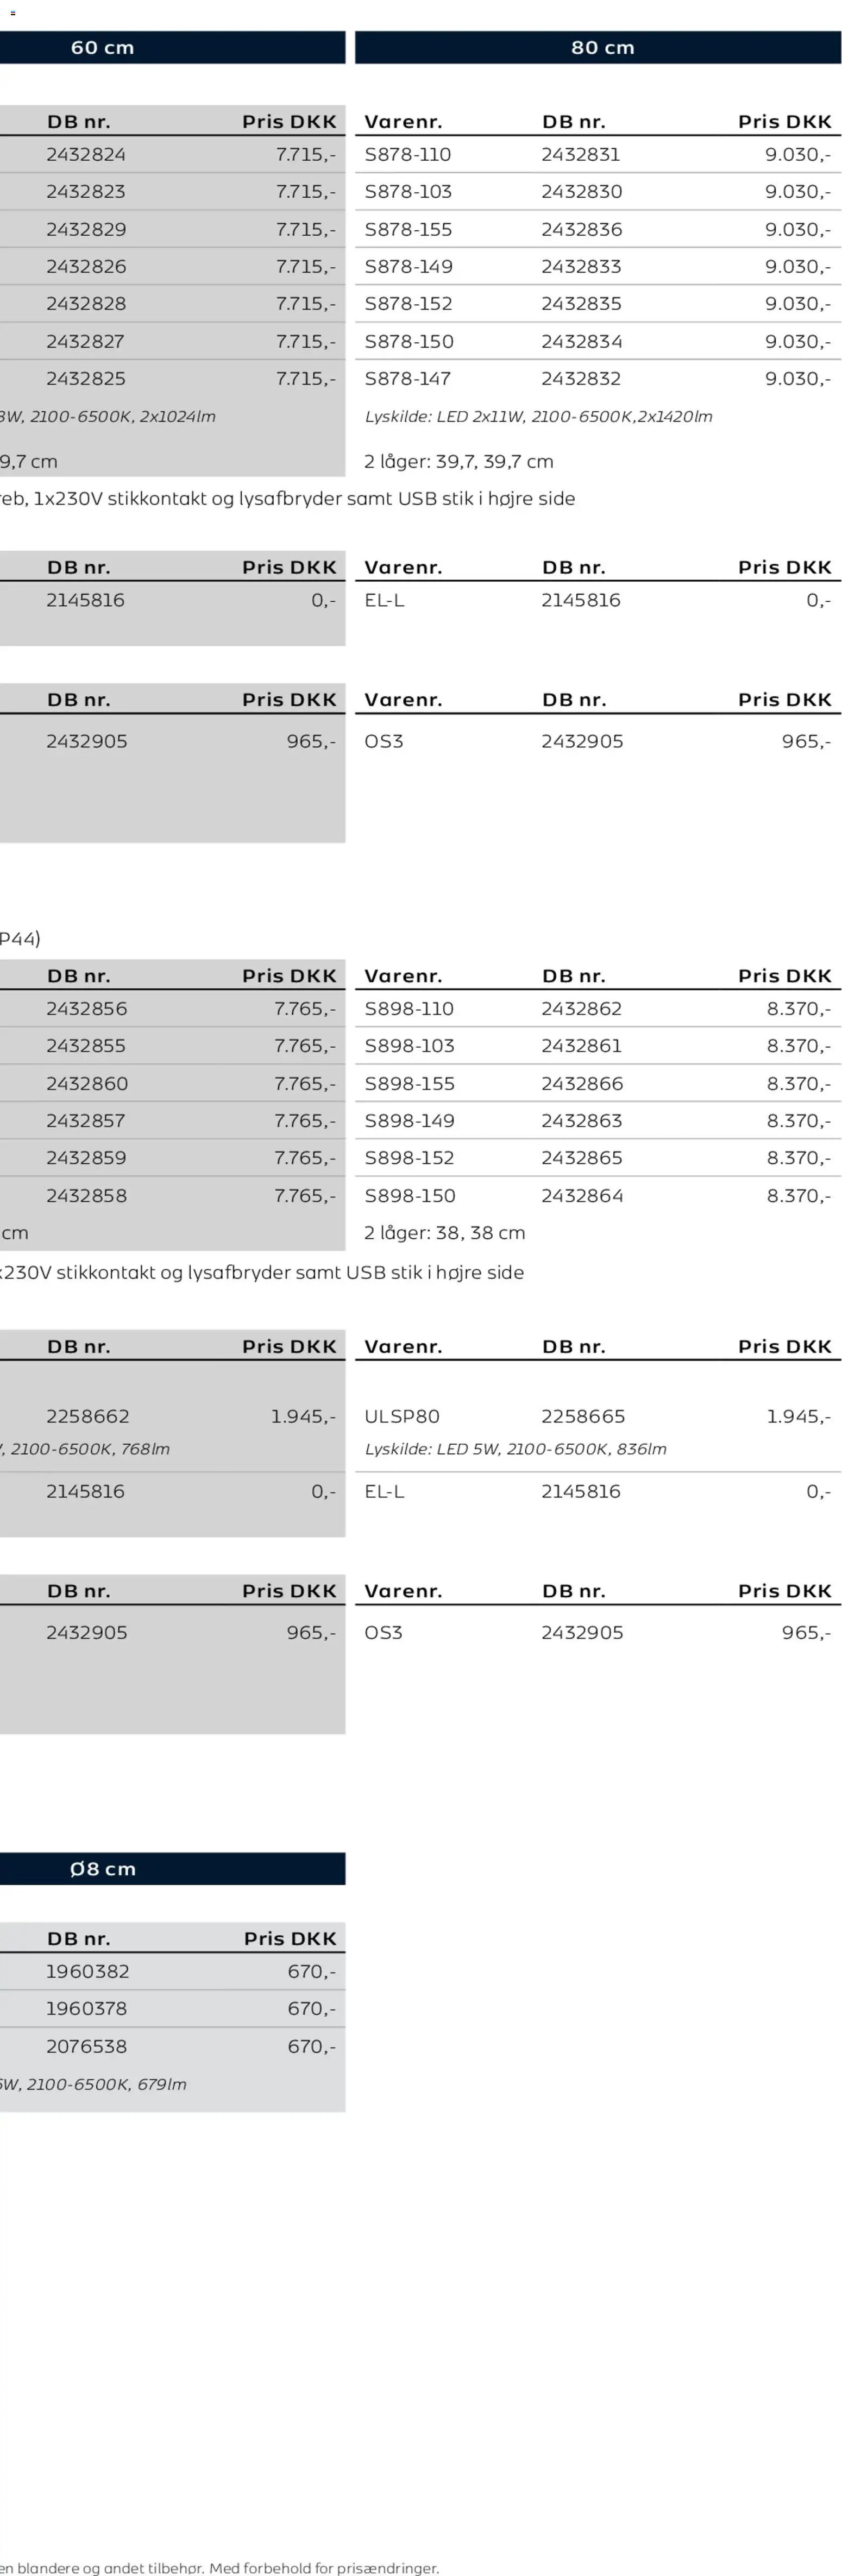842x2576 pixels.
Task: Select the 60 cm column header
Action: pos(102,48)
